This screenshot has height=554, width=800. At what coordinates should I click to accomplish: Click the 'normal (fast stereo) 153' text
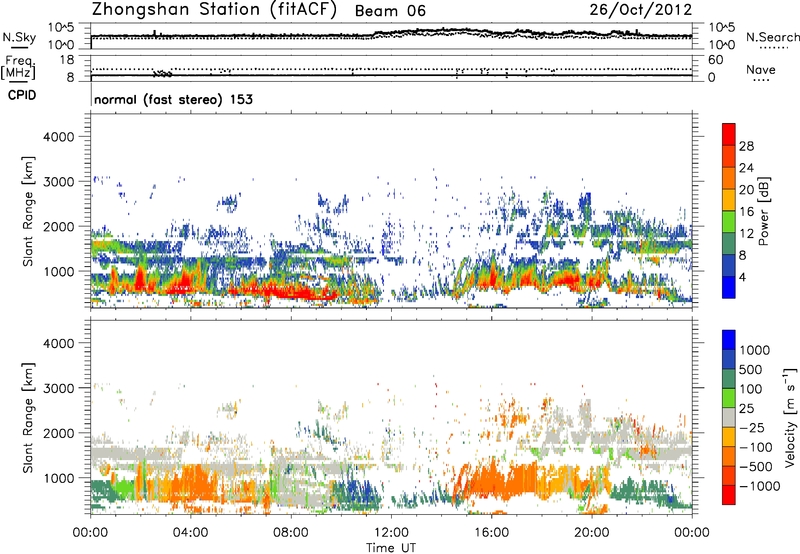[173, 99]
